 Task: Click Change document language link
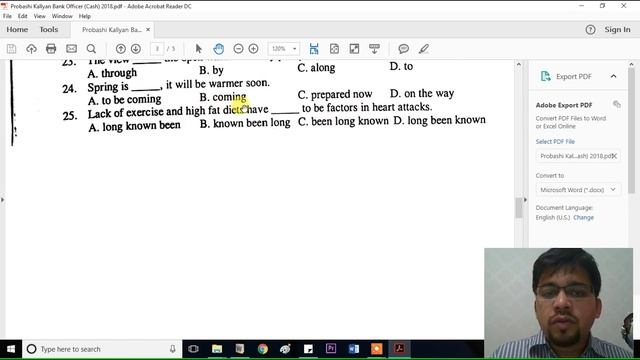pyautogui.click(x=583, y=218)
